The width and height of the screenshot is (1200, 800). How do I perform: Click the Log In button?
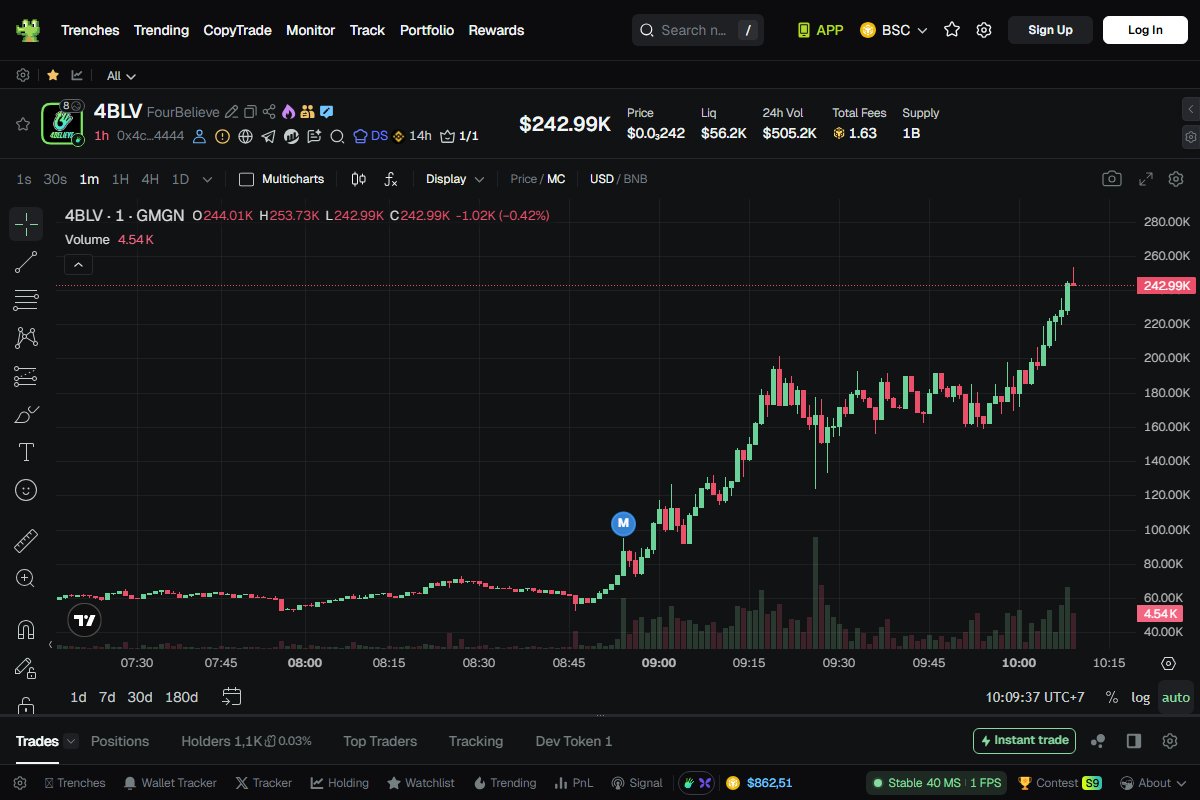point(1145,30)
